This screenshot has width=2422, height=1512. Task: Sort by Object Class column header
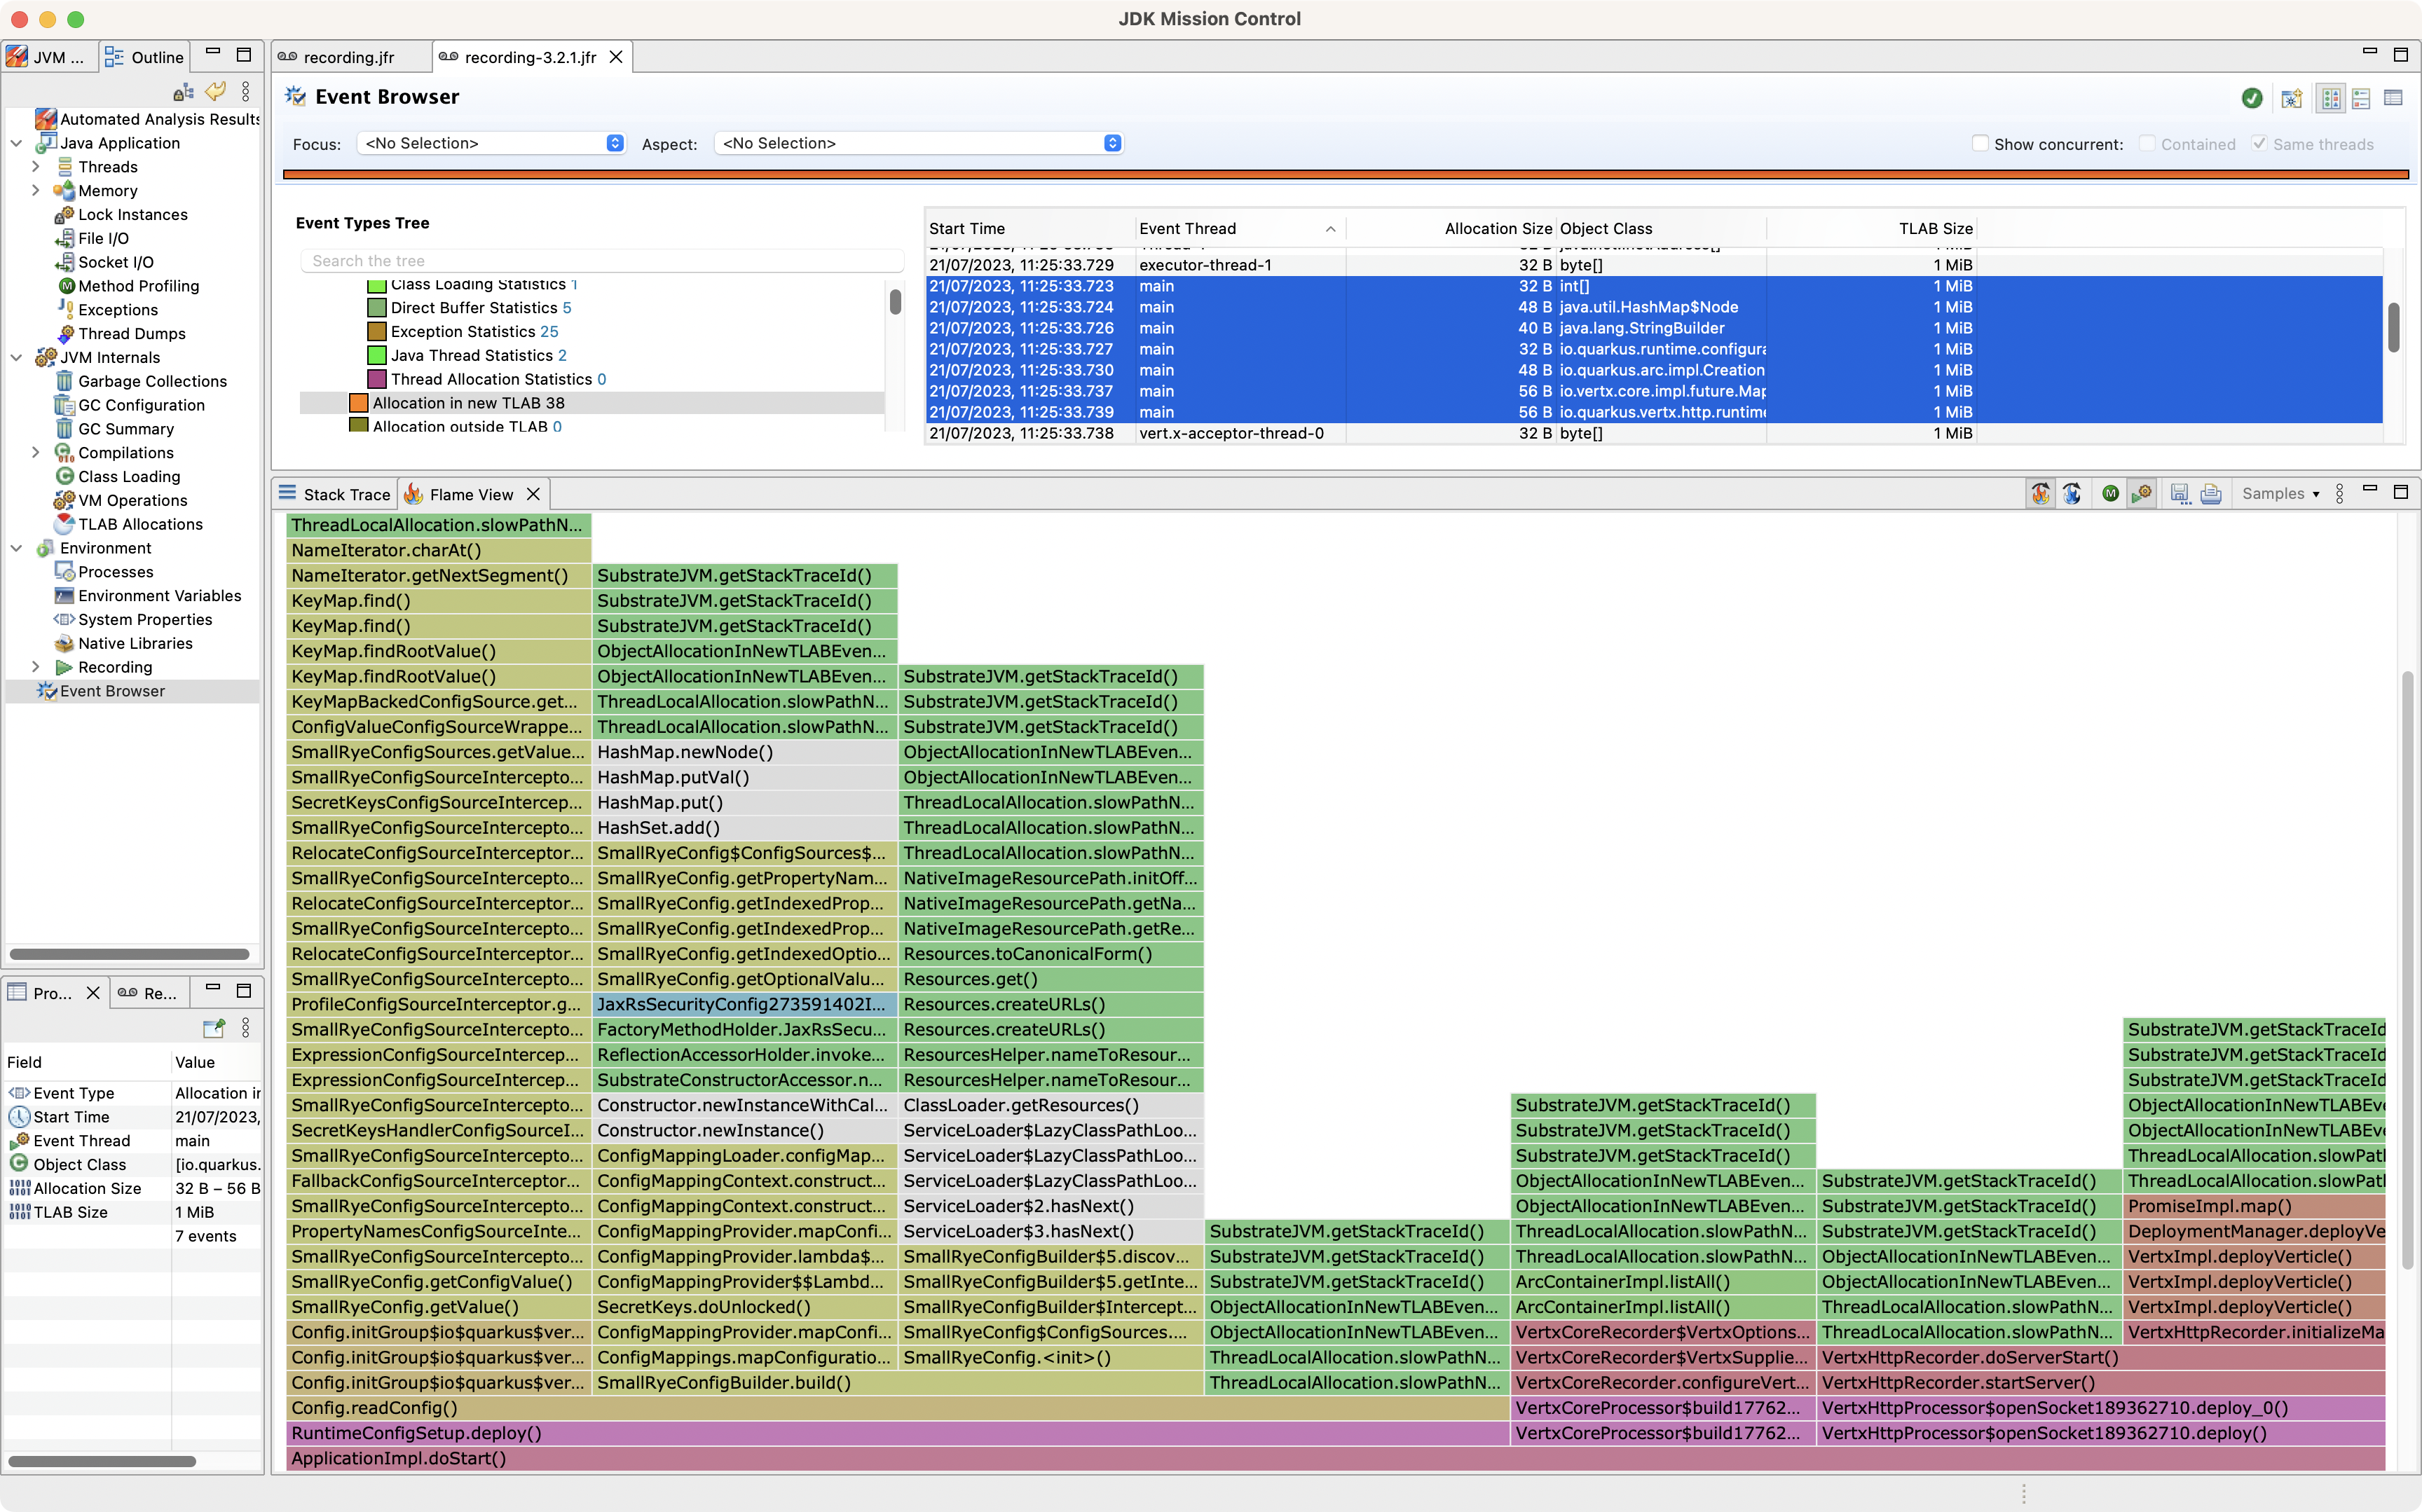coord(1661,228)
